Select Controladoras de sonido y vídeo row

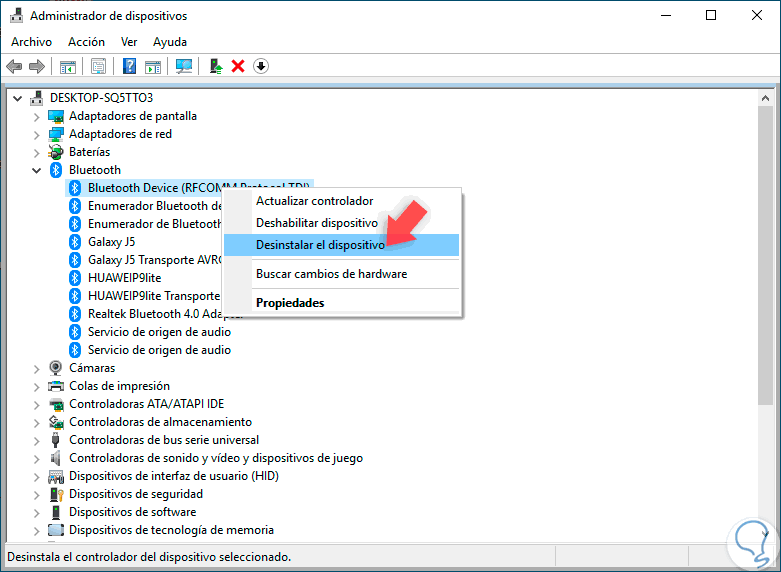click(216, 458)
